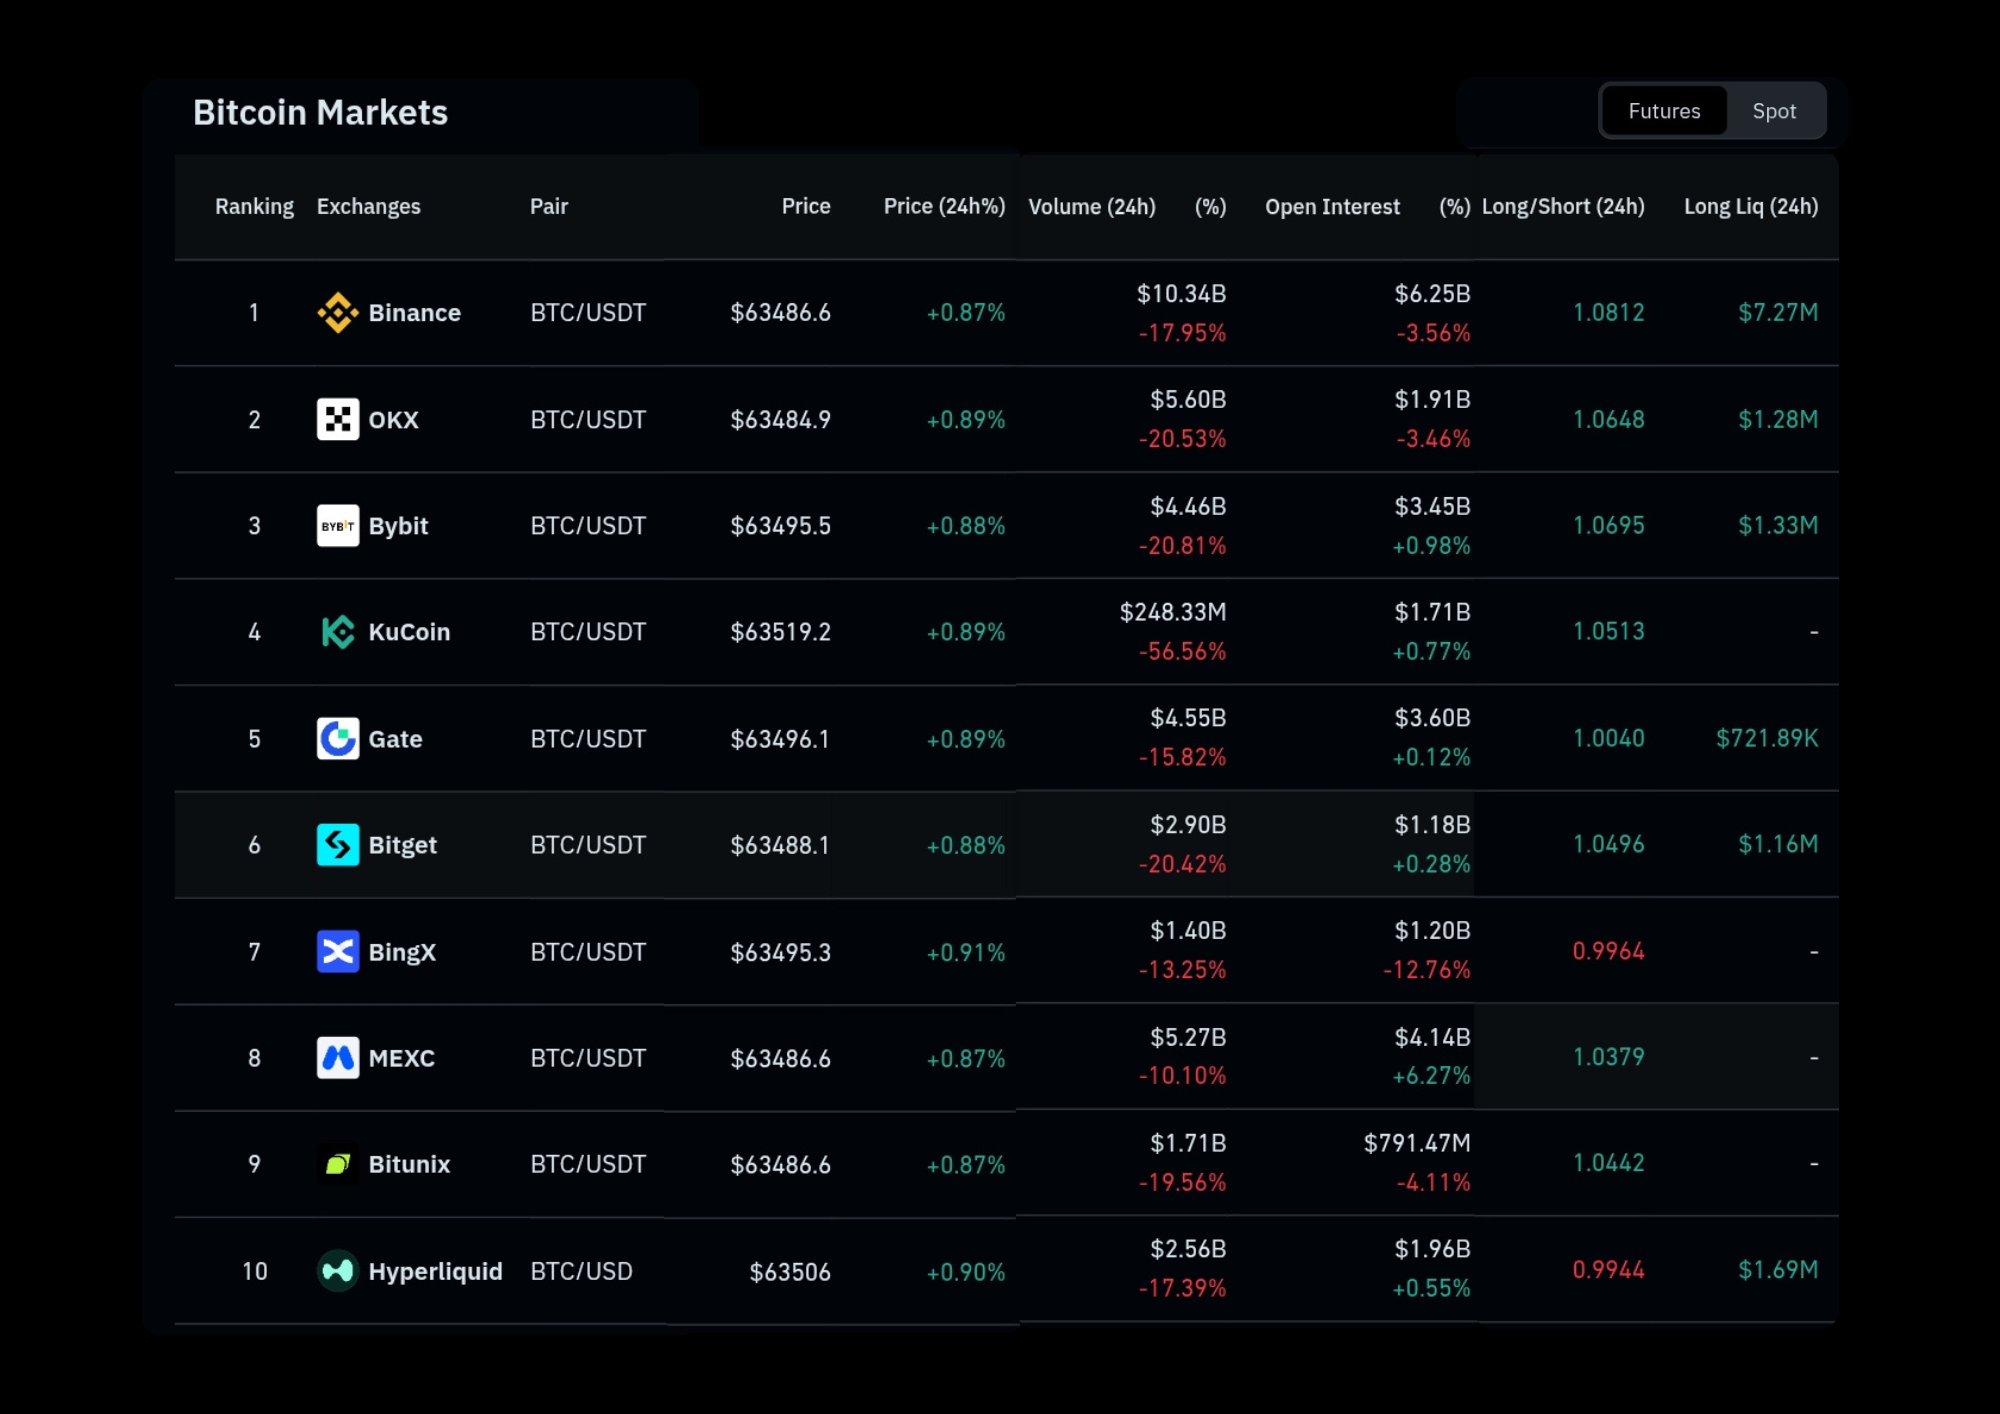Open the MEXC exchange name link
The width and height of the screenshot is (2000, 1414).
[401, 1058]
